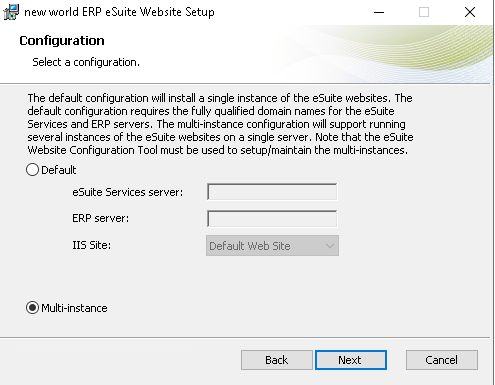495x385 pixels.
Task: Close the eSuite Website Setup window
Action: pos(470,12)
